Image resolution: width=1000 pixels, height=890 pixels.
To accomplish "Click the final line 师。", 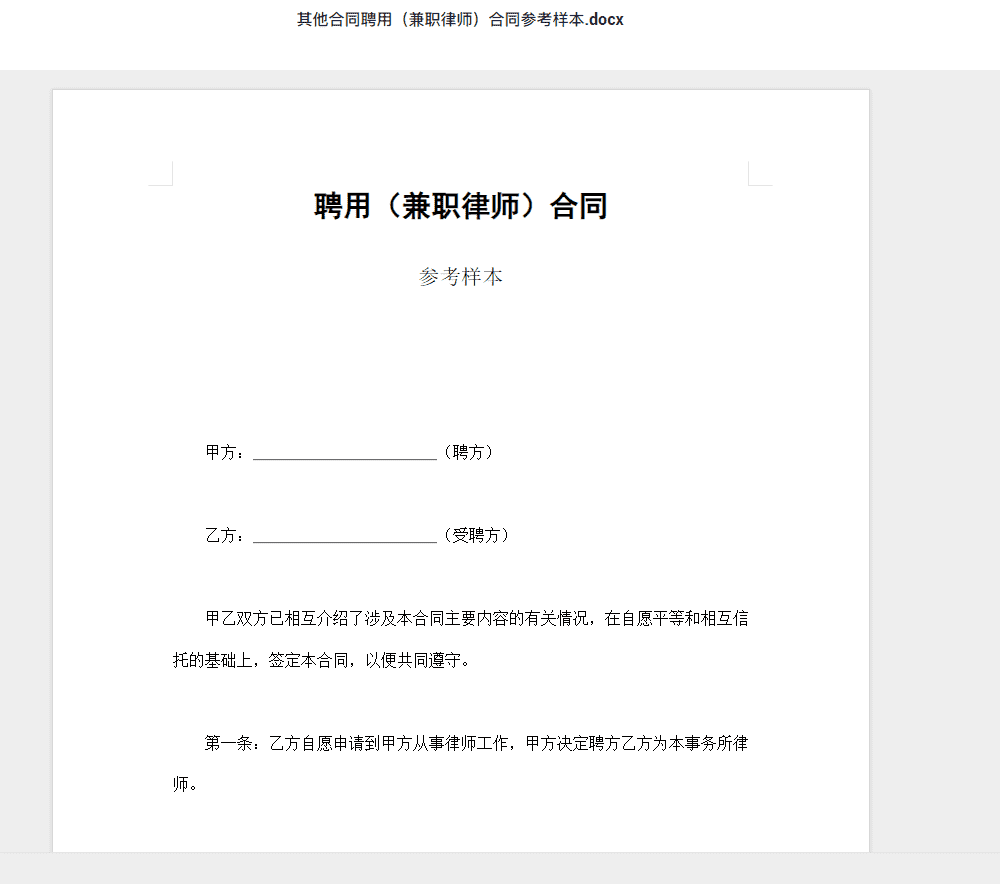I will click(x=186, y=784).
